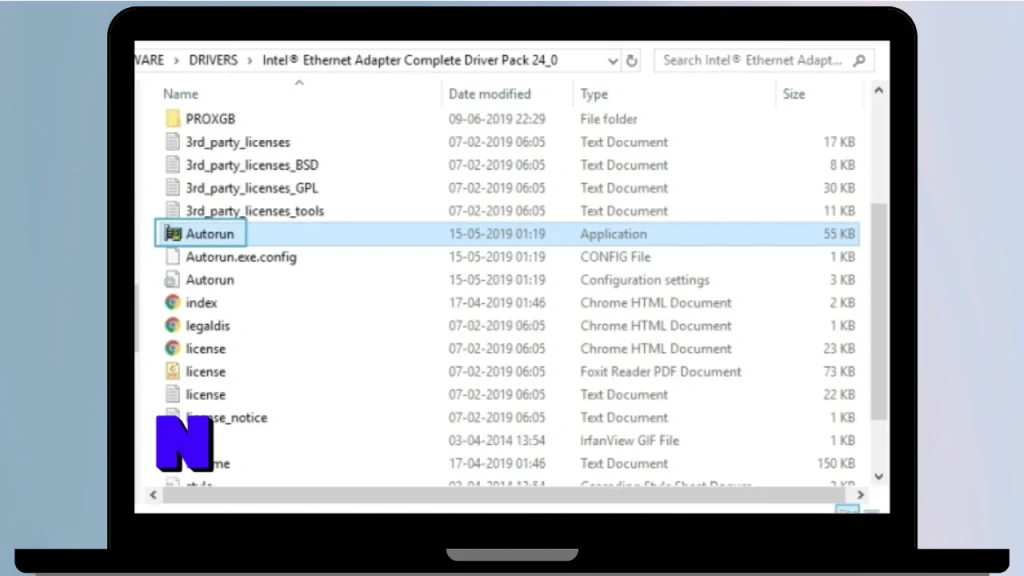The width and height of the screenshot is (1024, 576).
Task: Click the Application type cell
Action: coord(613,234)
